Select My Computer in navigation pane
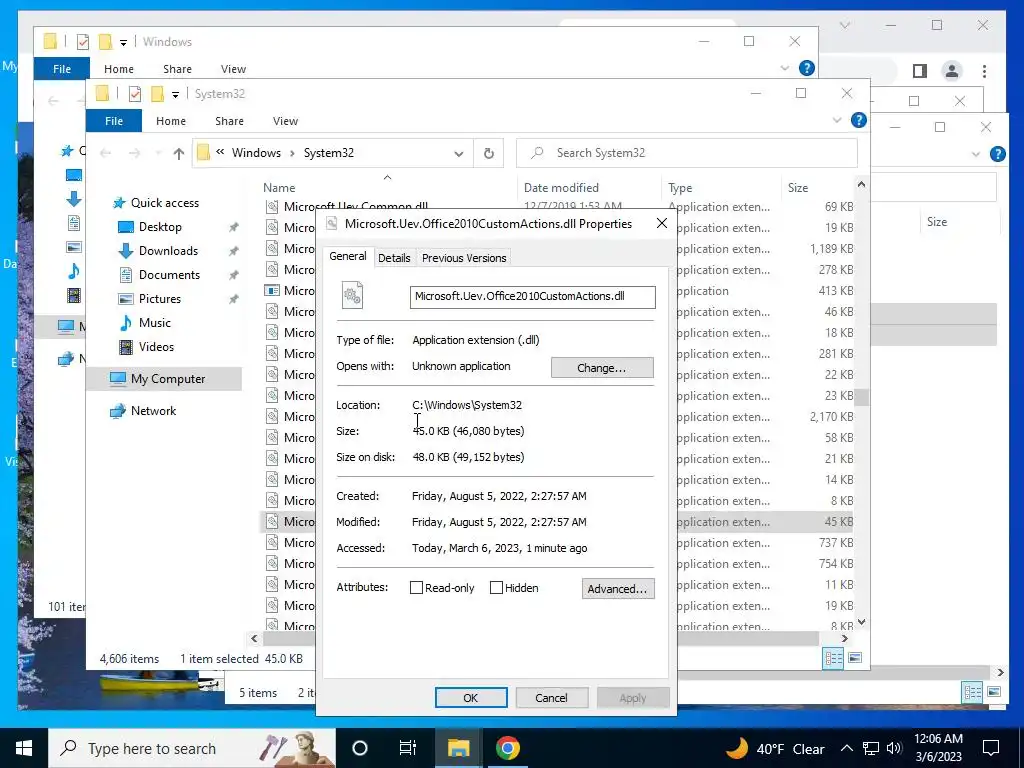This screenshot has width=1024, height=768. click(x=164, y=379)
